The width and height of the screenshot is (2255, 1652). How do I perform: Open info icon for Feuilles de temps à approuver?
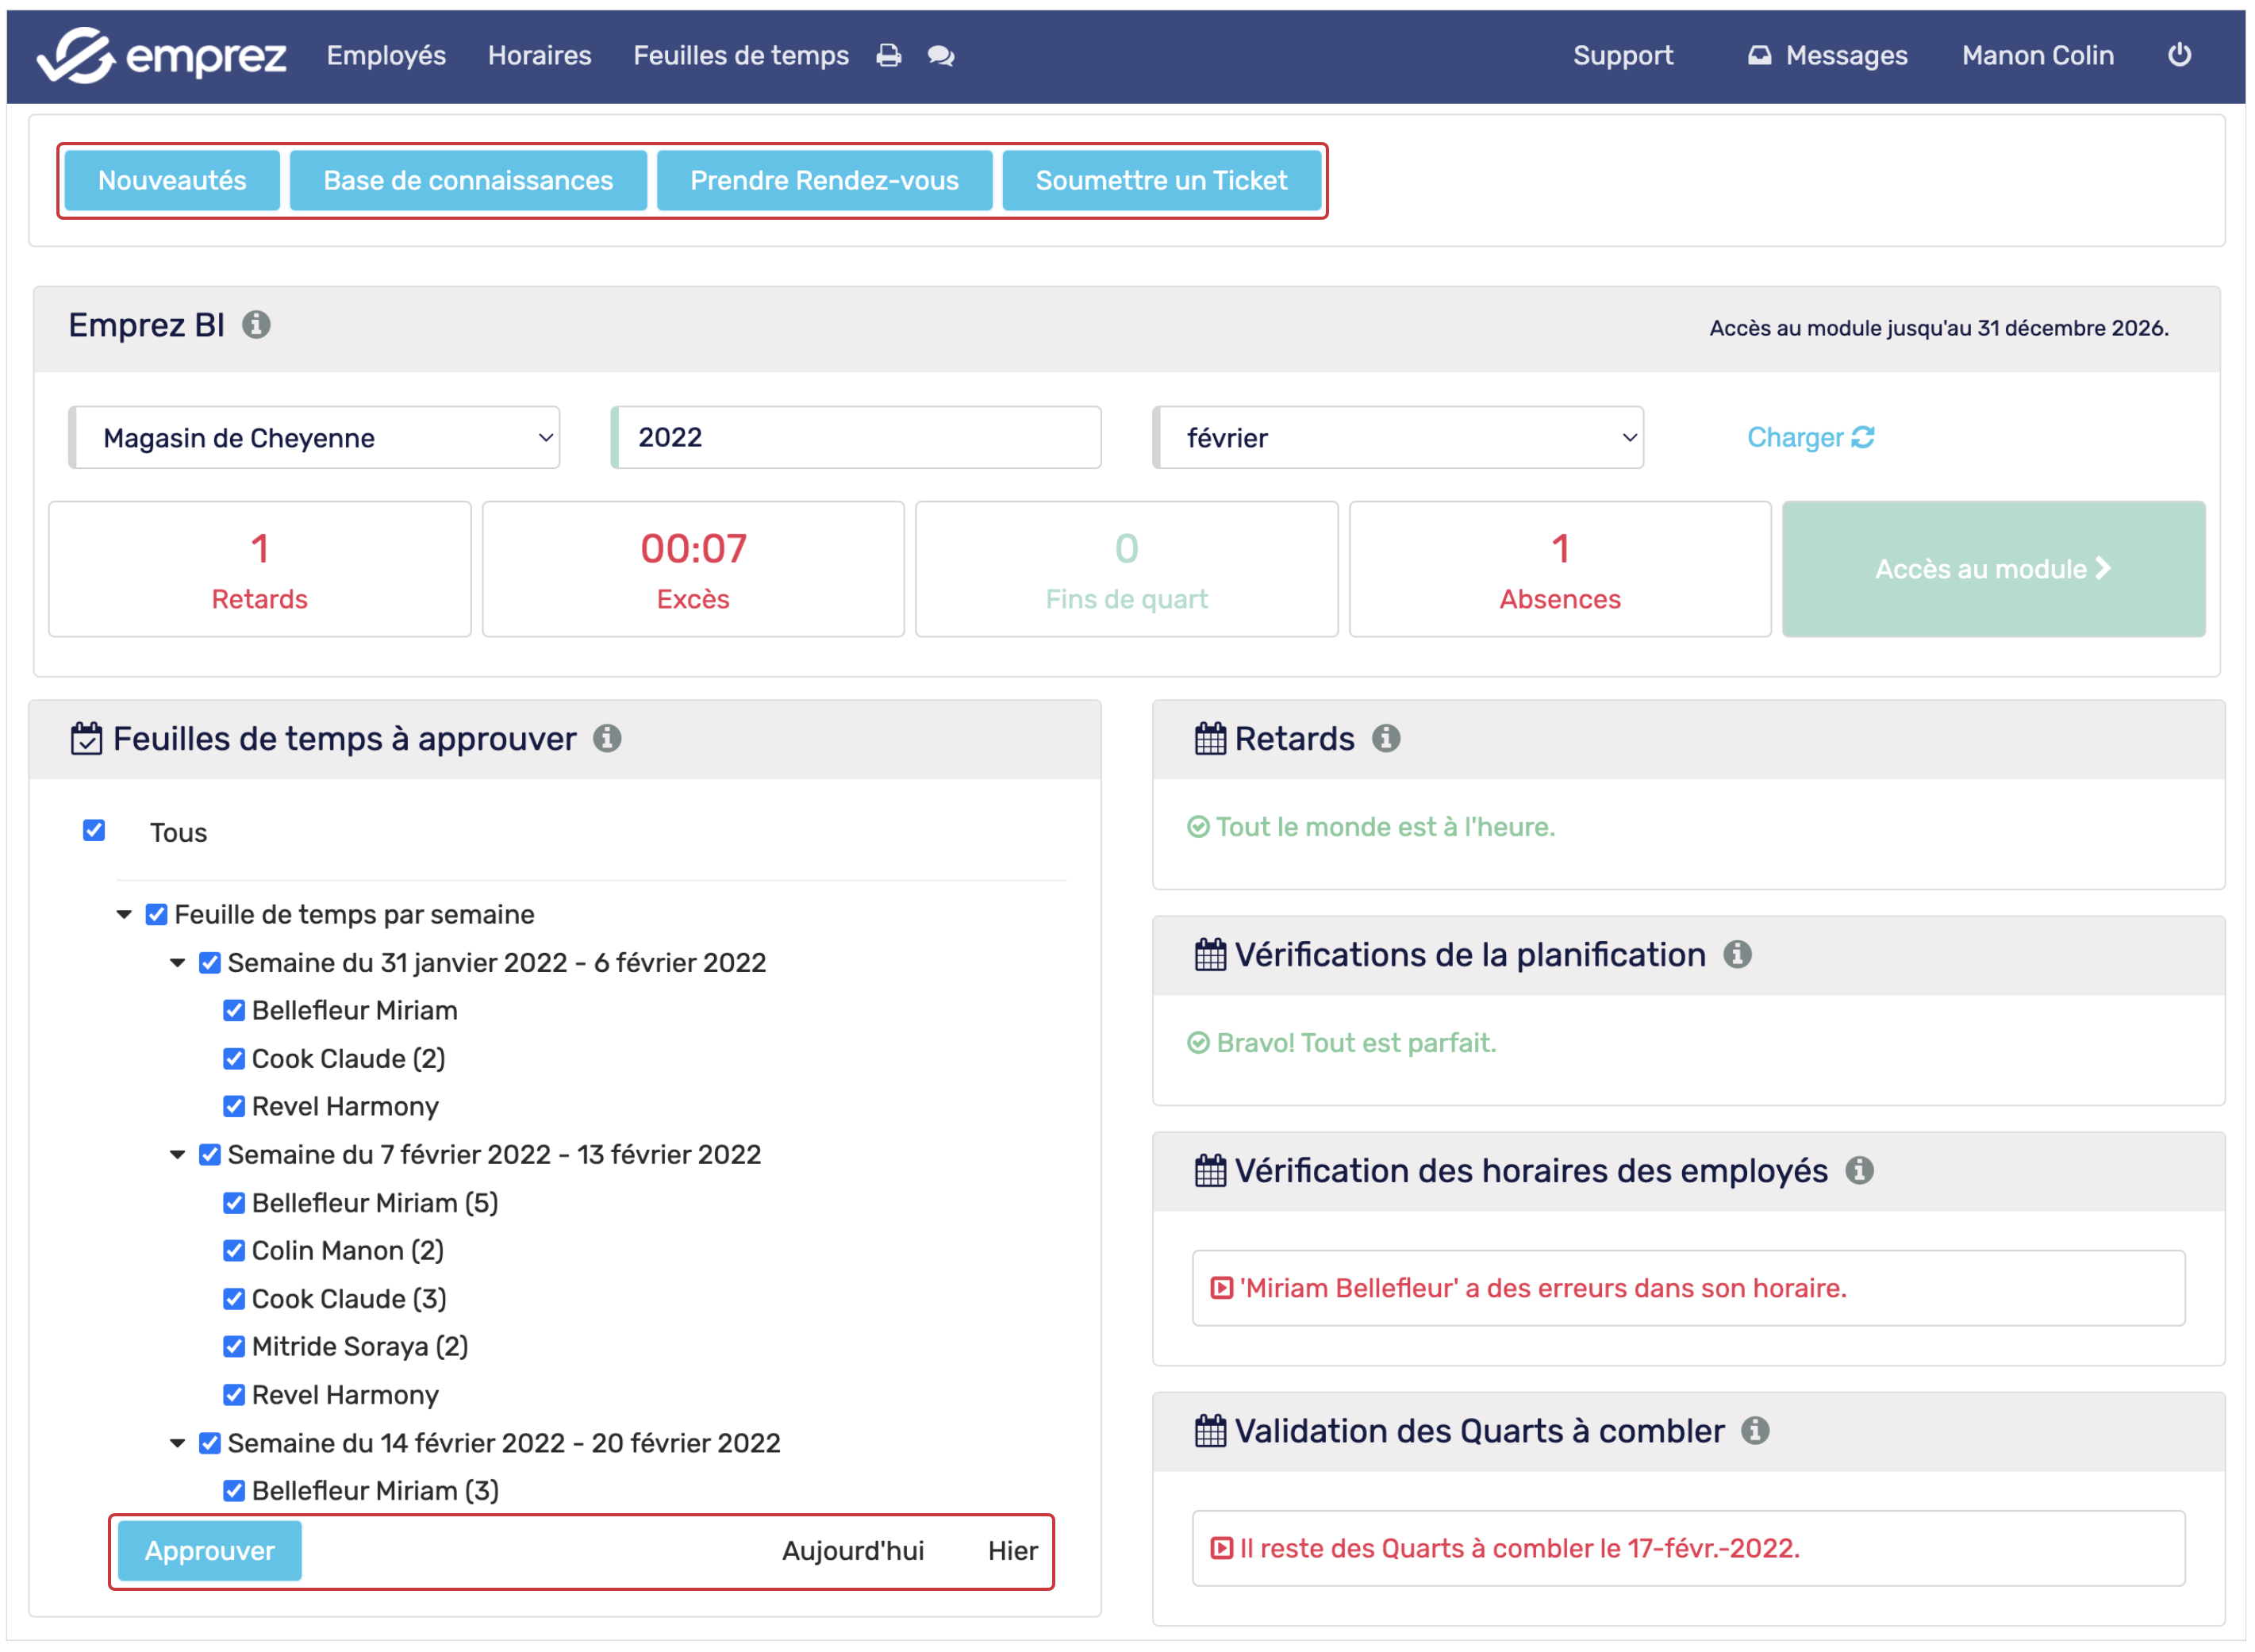pyautogui.click(x=607, y=738)
